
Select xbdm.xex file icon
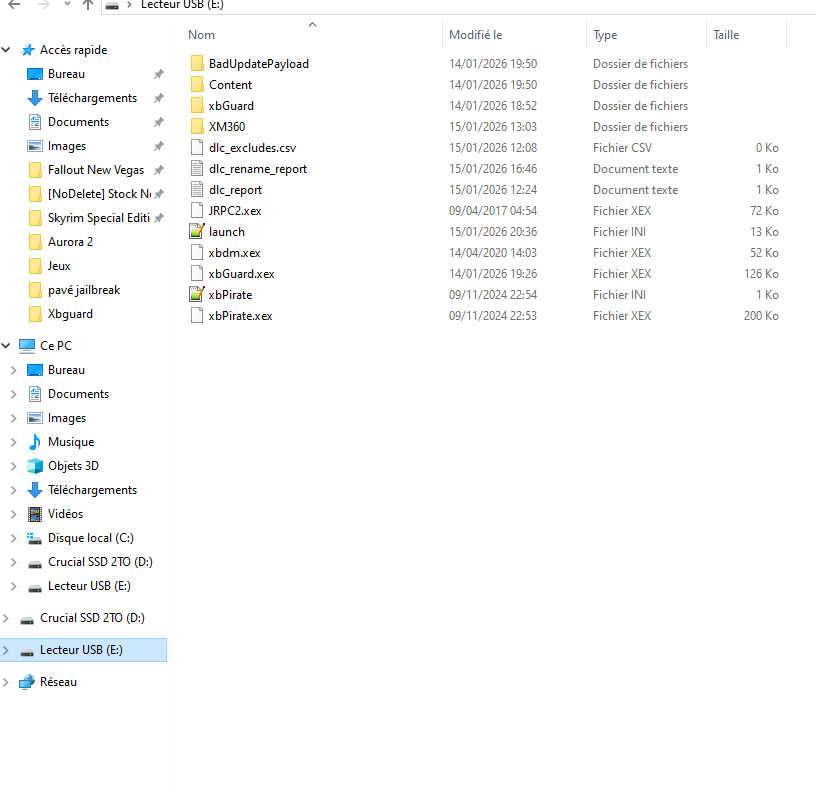197,252
